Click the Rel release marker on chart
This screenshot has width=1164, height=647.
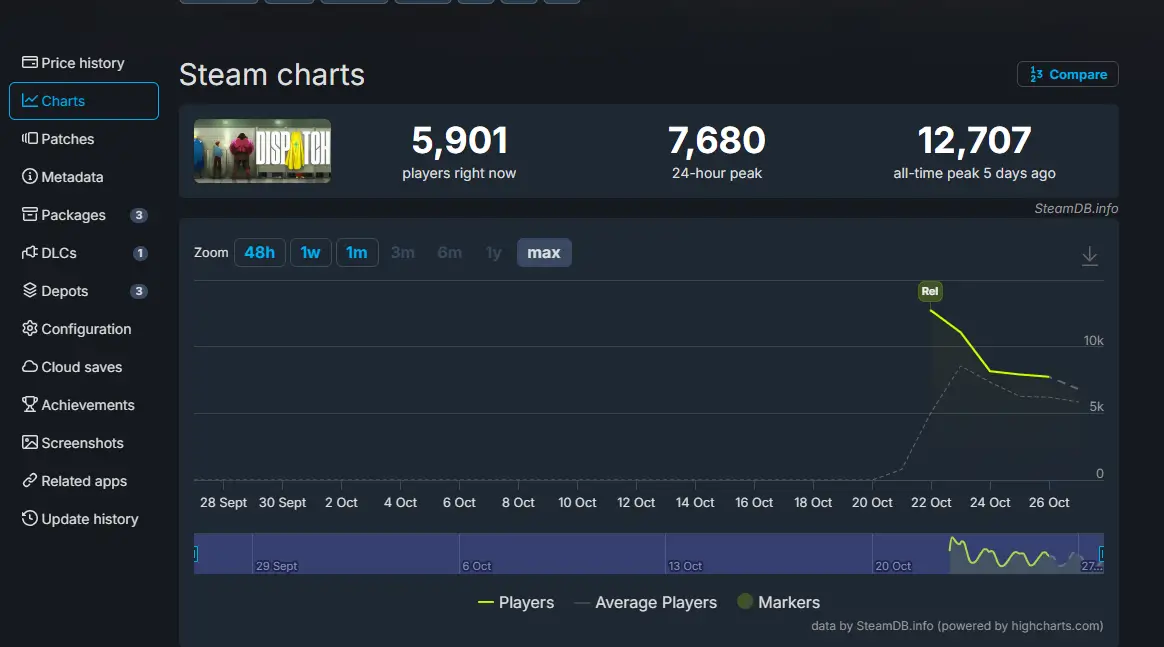(930, 292)
